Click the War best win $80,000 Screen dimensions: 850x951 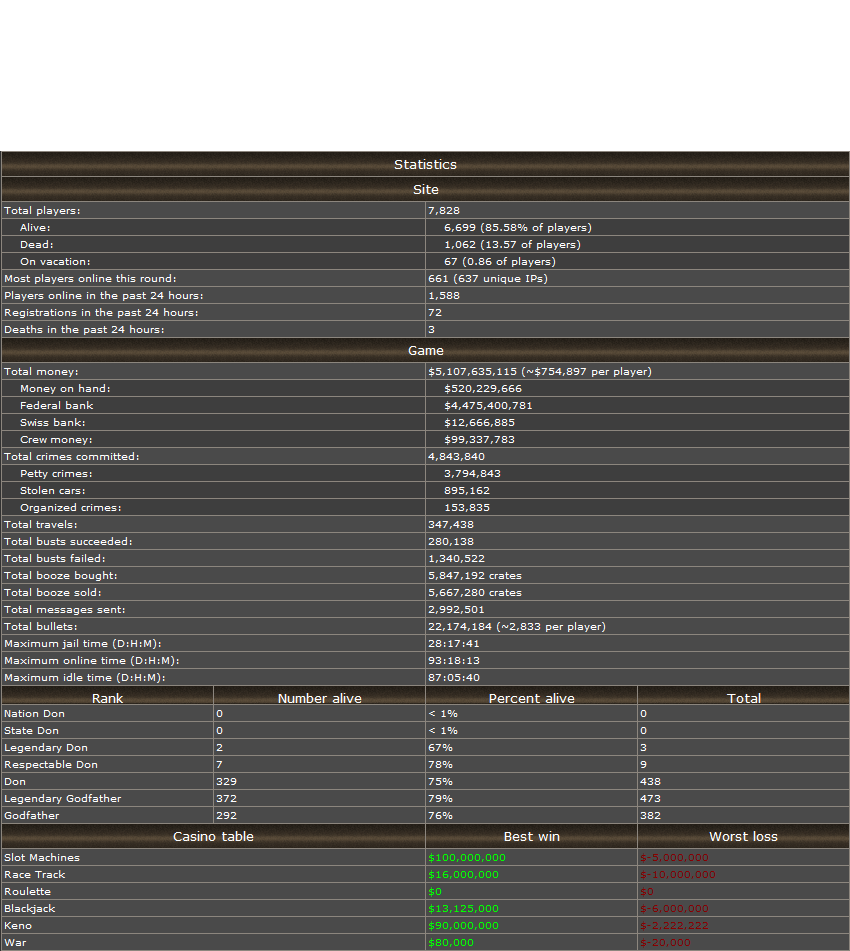click(451, 942)
